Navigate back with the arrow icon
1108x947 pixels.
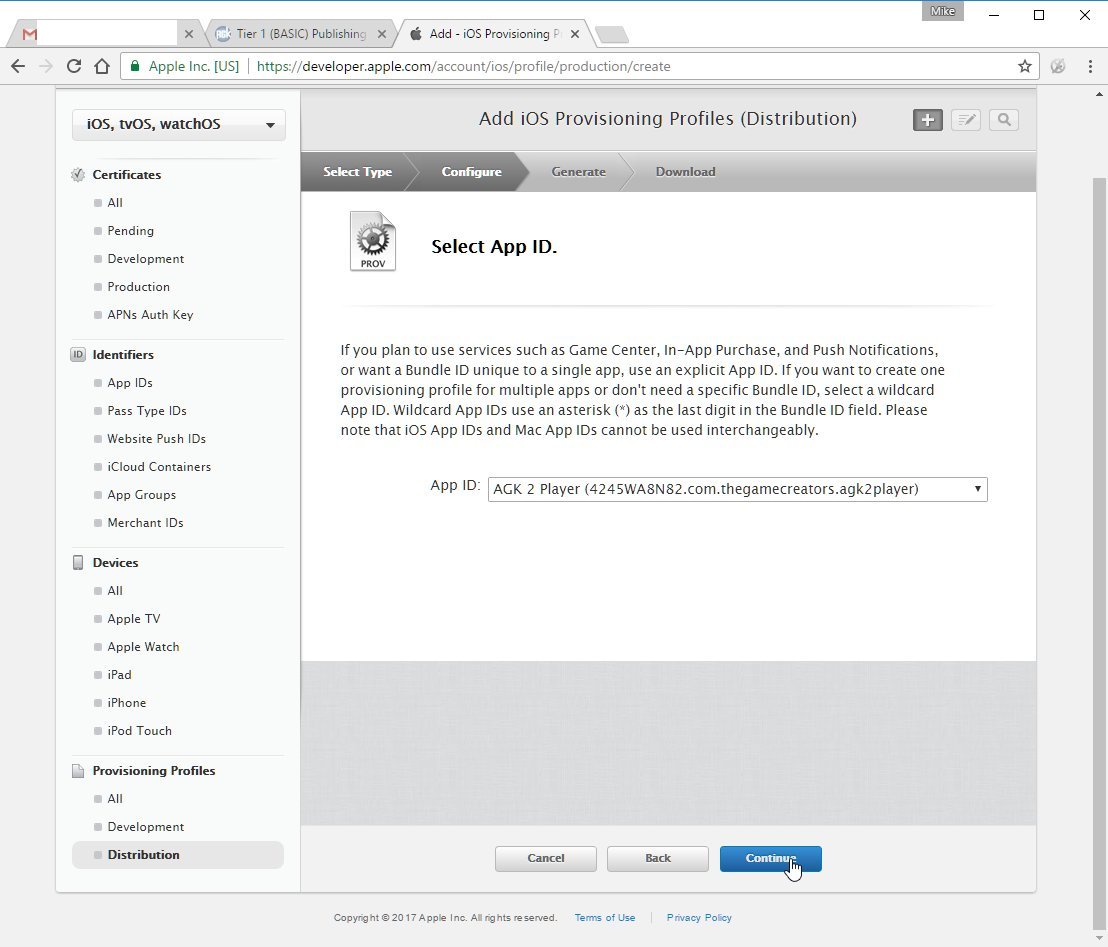tap(18, 66)
